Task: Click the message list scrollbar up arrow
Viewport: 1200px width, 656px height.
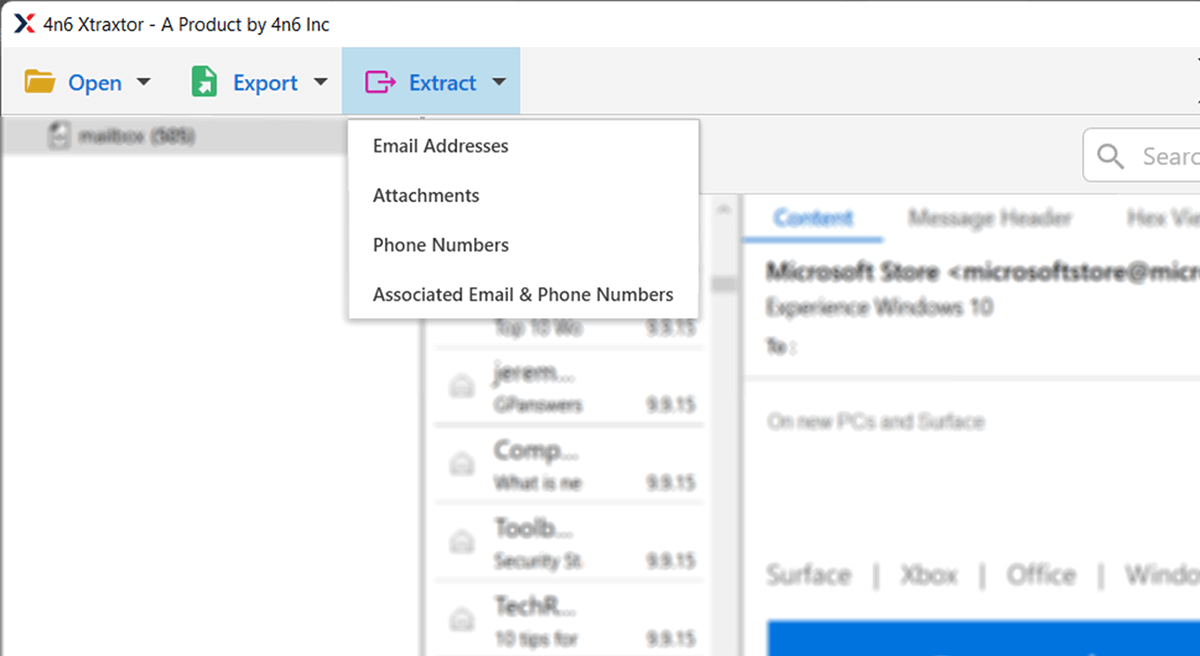Action: [725, 211]
